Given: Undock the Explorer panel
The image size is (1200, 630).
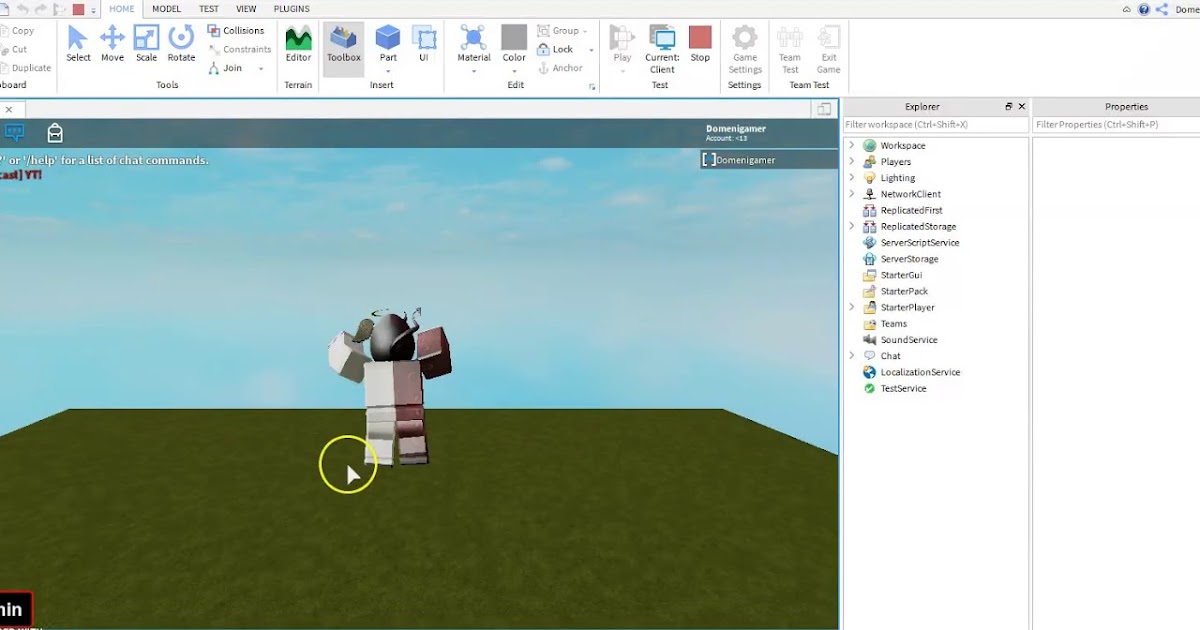Looking at the screenshot, I should click(1008, 106).
